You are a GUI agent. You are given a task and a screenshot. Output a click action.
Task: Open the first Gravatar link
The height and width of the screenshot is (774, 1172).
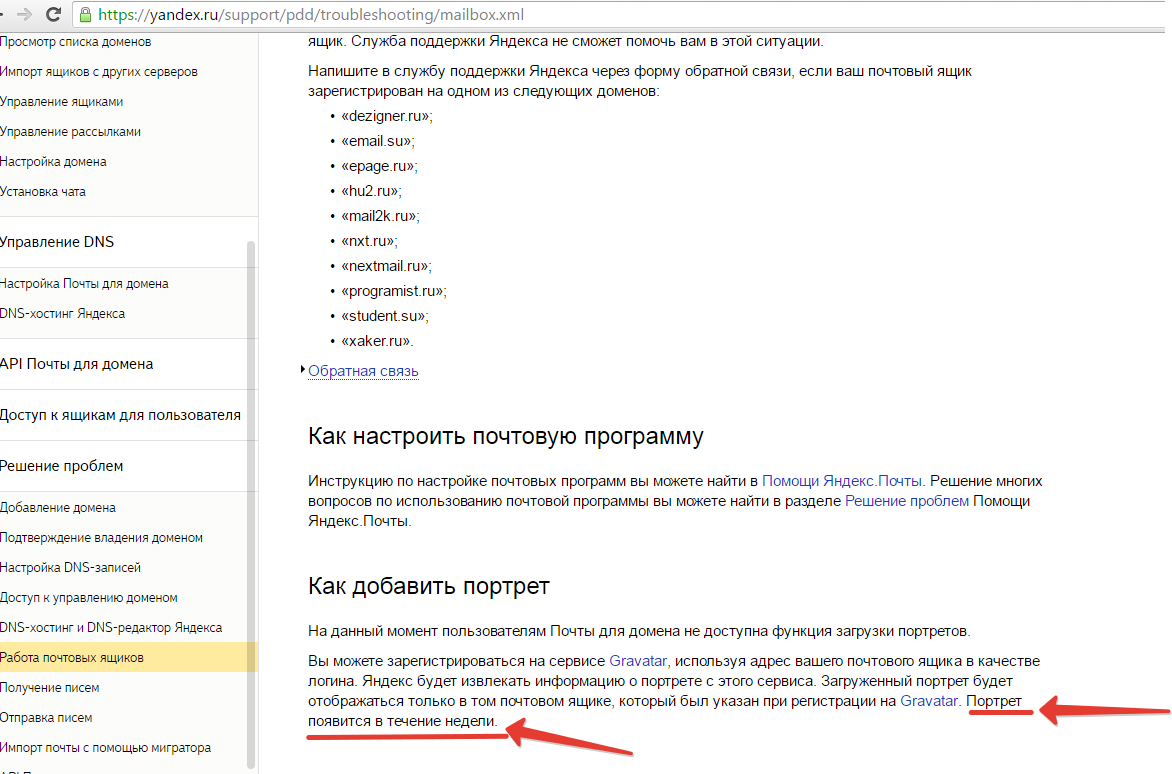(638, 661)
